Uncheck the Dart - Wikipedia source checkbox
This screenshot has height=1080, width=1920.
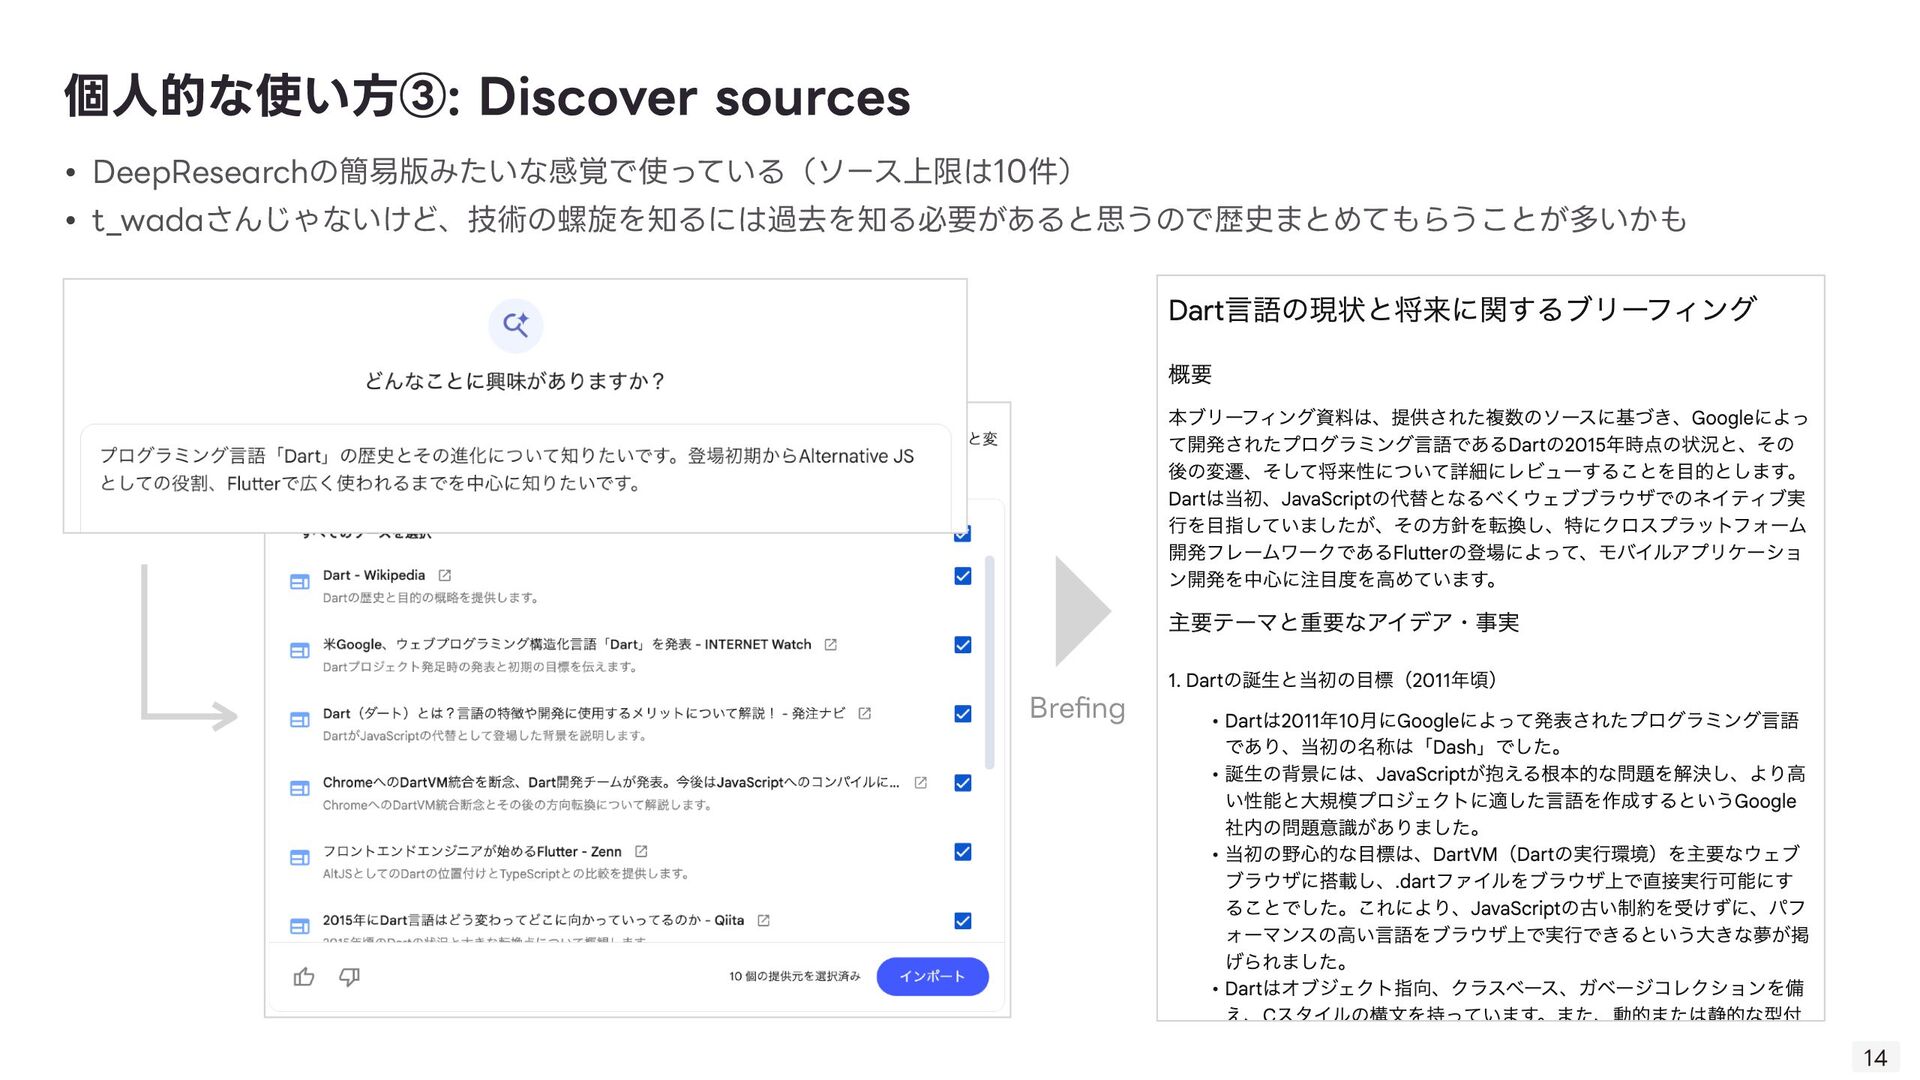[x=963, y=576]
